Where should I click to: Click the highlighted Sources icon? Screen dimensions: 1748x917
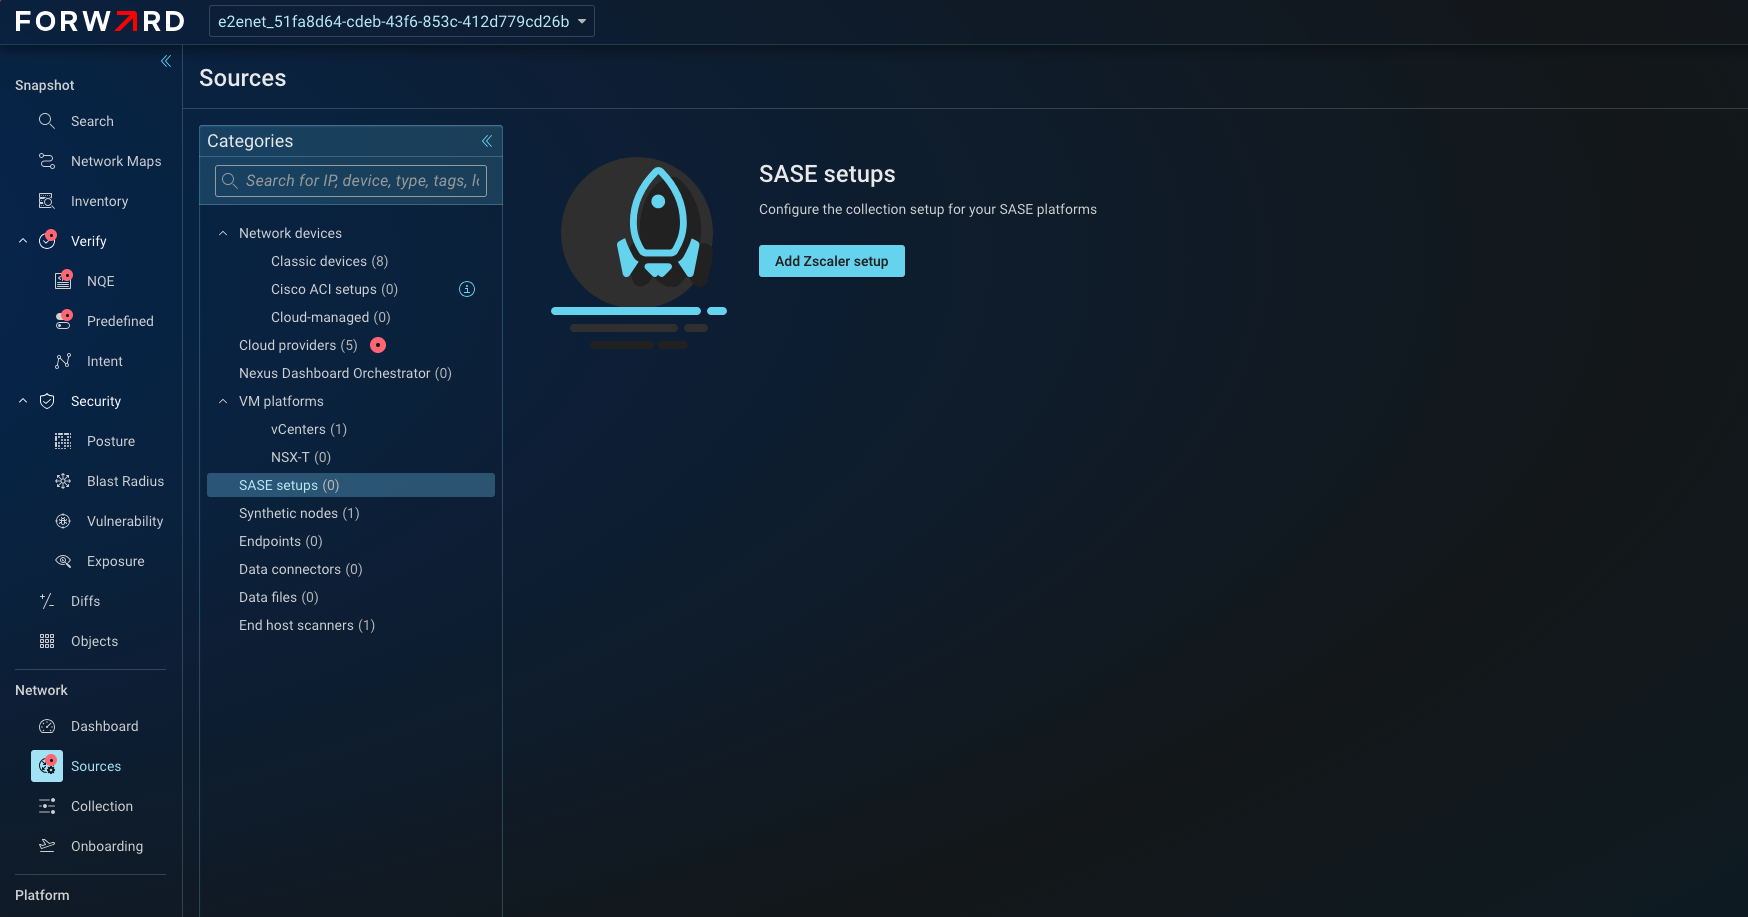[x=47, y=766]
